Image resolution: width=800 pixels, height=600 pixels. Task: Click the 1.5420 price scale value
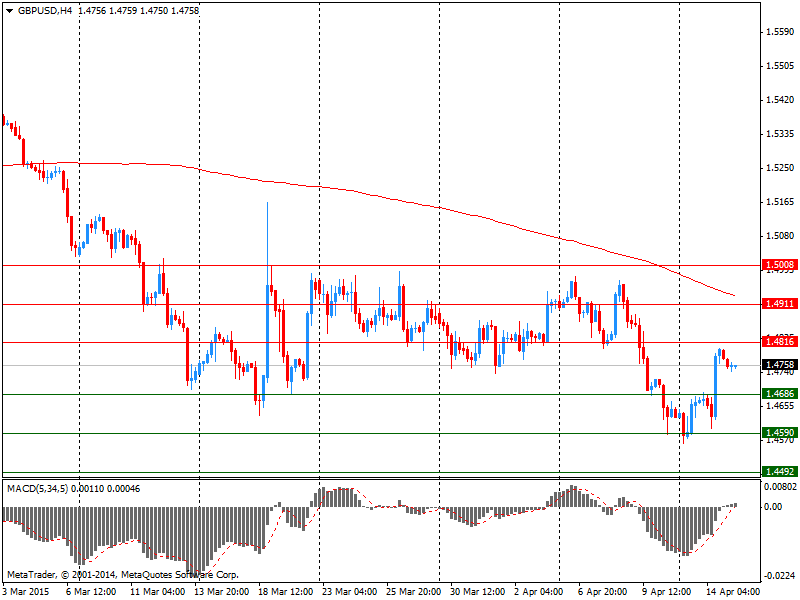(781, 99)
